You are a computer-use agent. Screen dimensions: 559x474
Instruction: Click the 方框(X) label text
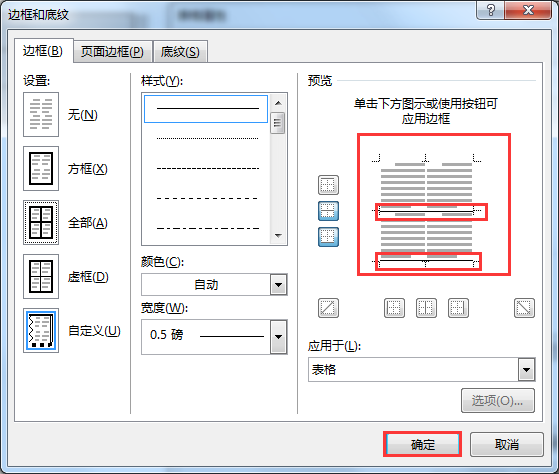pyautogui.click(x=88, y=169)
